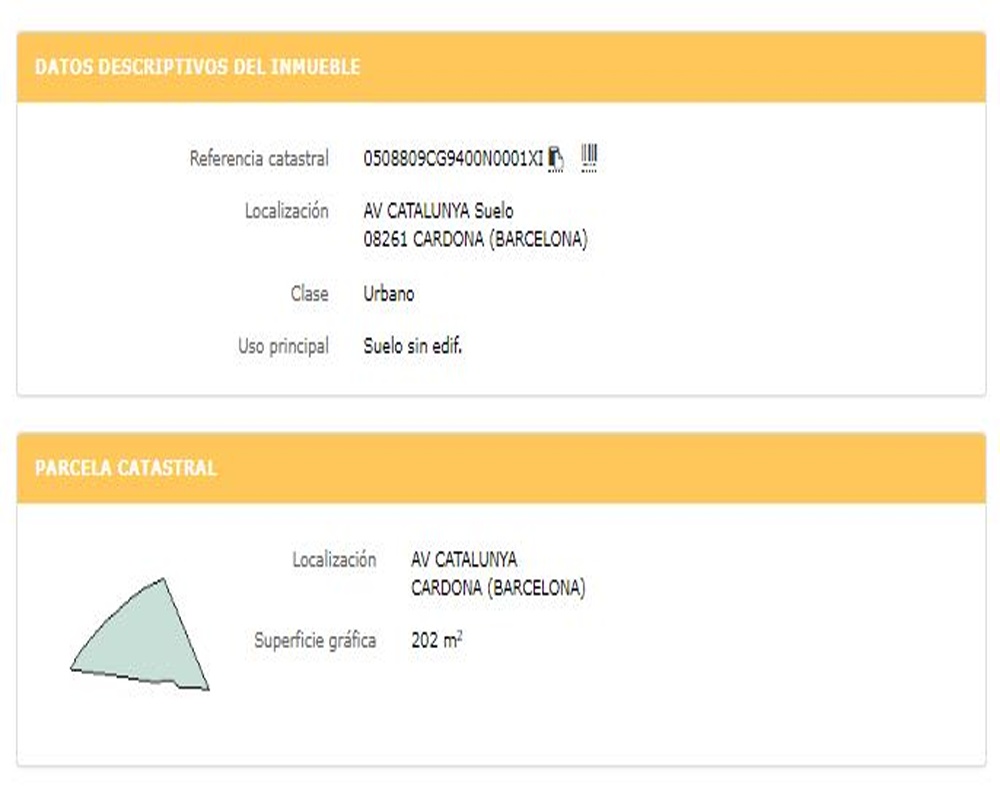Click 'Localización' label in the property data section

pyautogui.click(x=286, y=211)
